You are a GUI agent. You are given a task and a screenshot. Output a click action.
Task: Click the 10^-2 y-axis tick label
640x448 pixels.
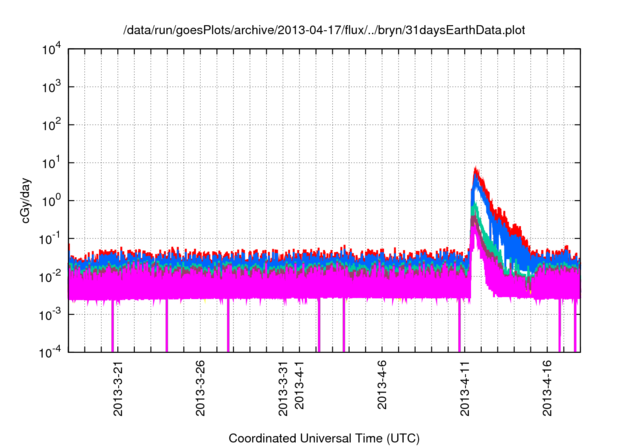click(x=49, y=276)
